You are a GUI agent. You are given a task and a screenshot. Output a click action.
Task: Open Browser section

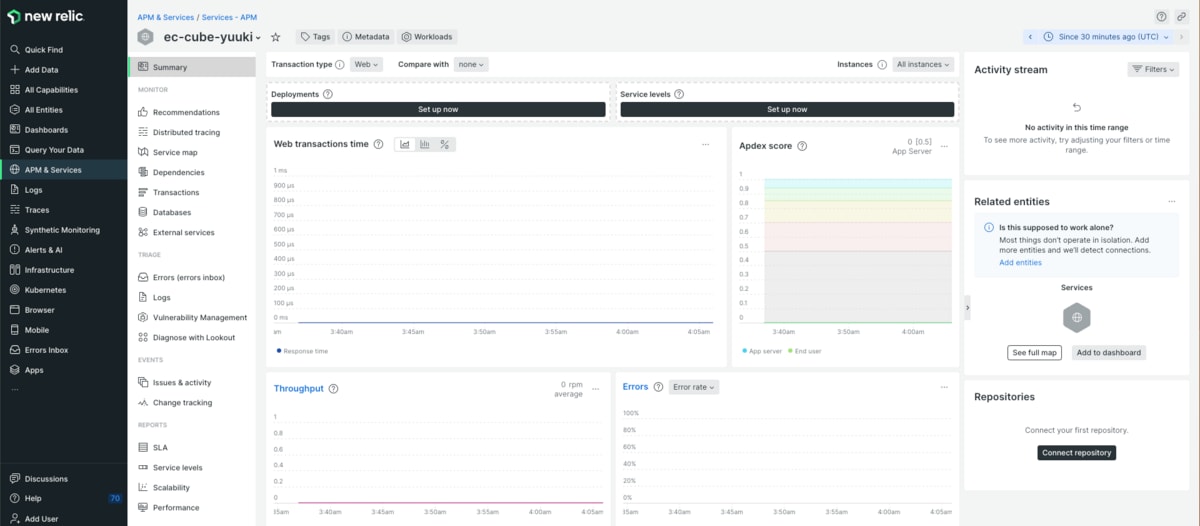(x=39, y=310)
